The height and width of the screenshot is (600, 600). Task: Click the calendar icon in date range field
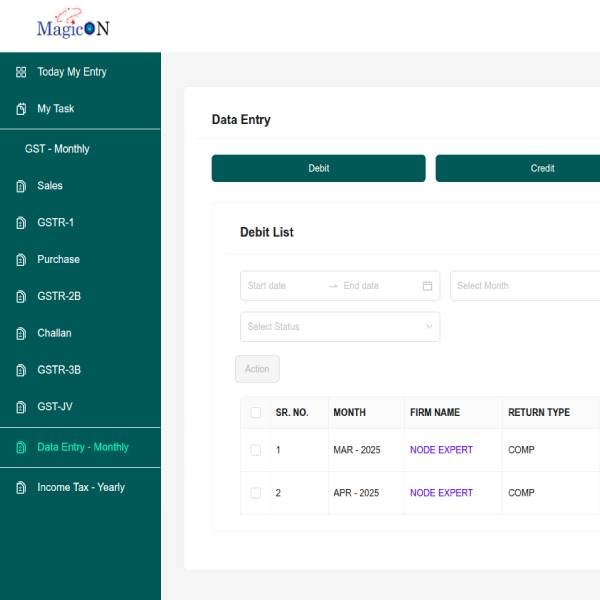(427, 286)
